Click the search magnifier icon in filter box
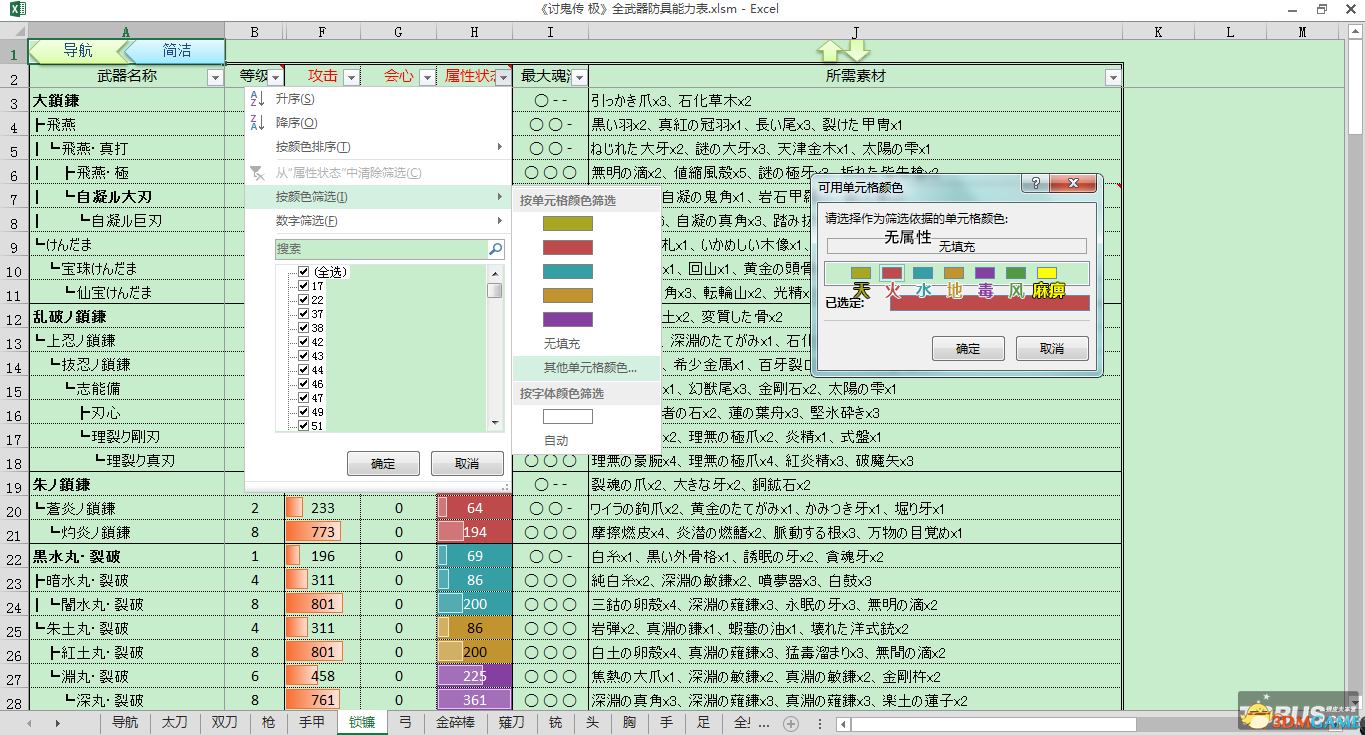The height and width of the screenshot is (735, 1365). pyautogui.click(x=495, y=249)
